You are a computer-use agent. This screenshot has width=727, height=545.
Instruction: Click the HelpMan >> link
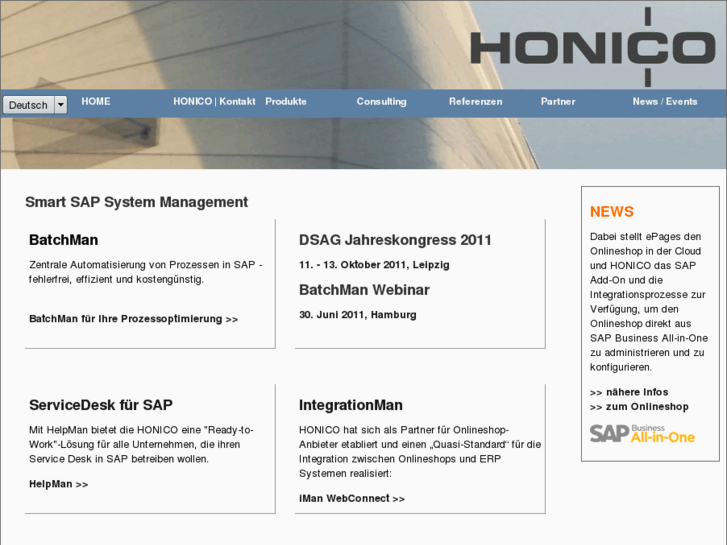tap(58, 484)
